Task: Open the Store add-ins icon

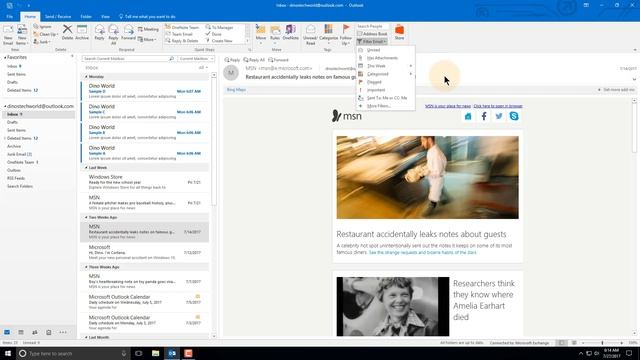Action: point(400,30)
